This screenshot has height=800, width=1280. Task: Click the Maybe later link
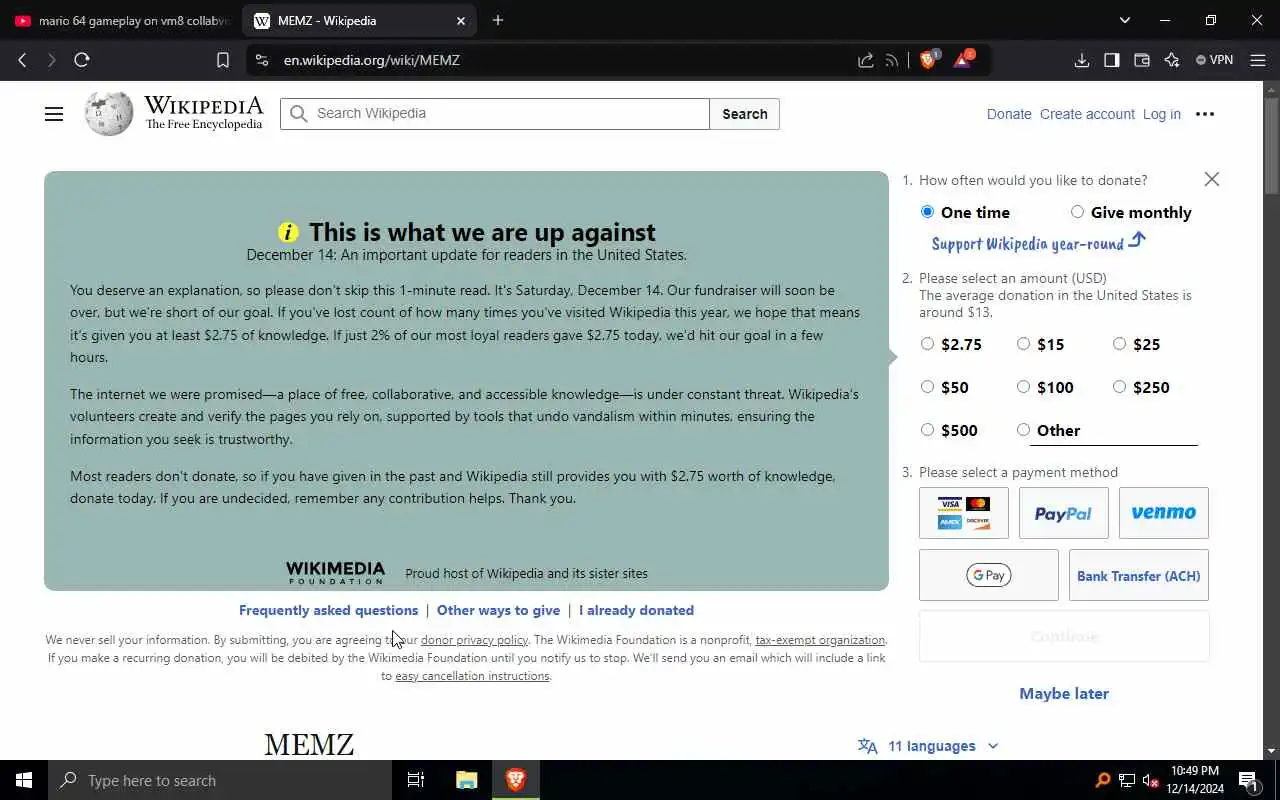tap(1064, 693)
